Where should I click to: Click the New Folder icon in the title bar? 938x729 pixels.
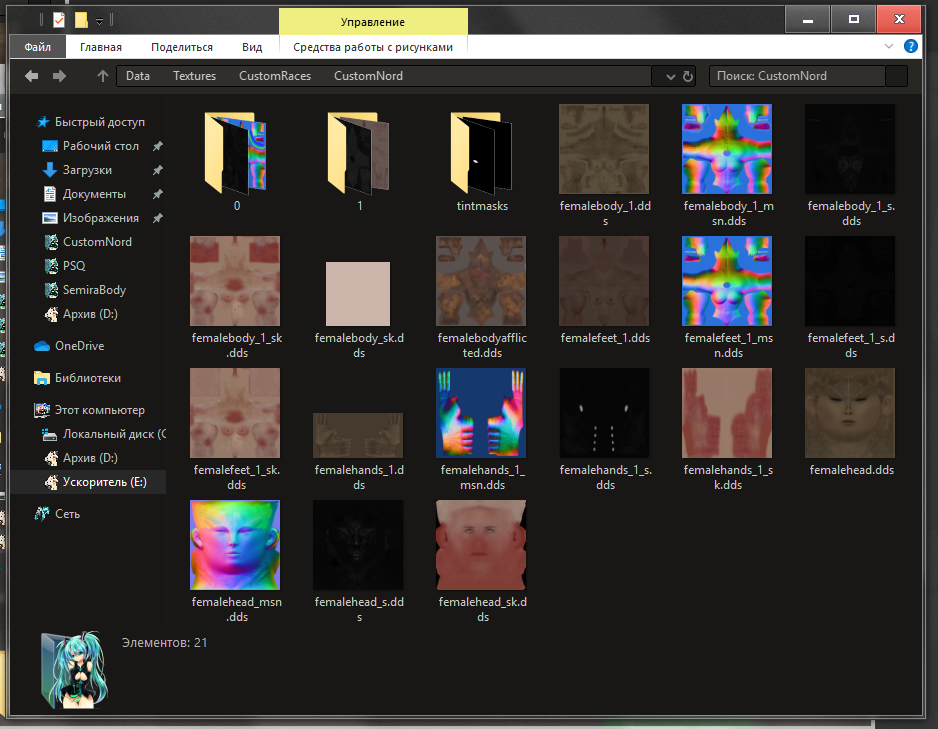click(x=81, y=19)
